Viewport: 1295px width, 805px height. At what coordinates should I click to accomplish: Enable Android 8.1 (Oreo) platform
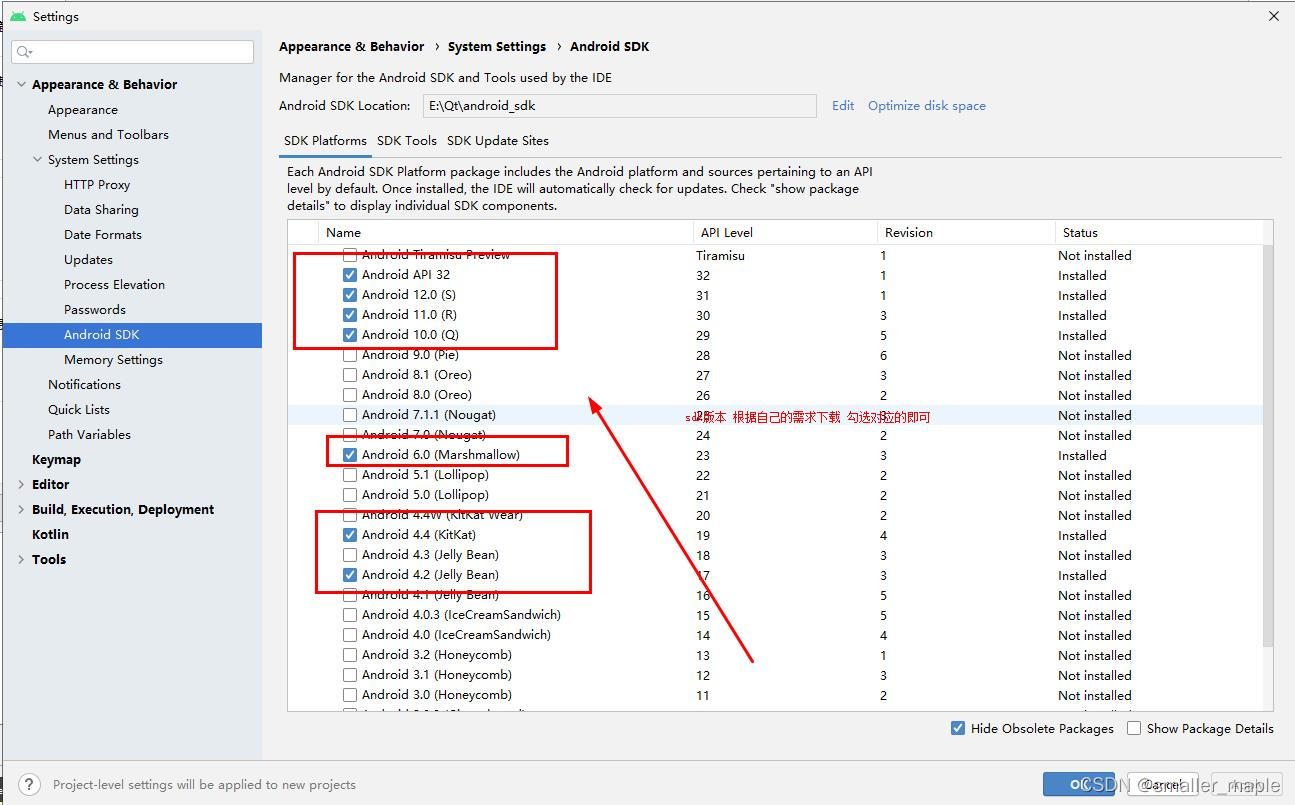350,375
